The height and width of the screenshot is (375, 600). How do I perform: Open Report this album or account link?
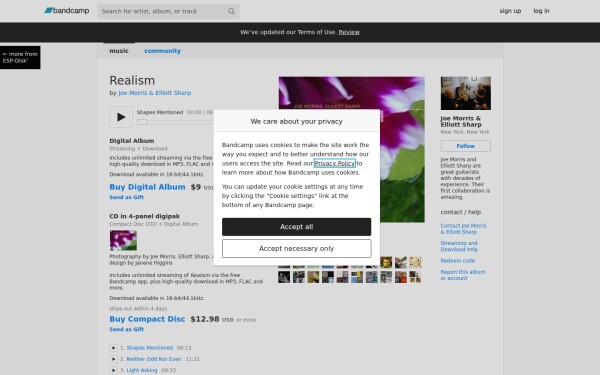click(x=463, y=275)
